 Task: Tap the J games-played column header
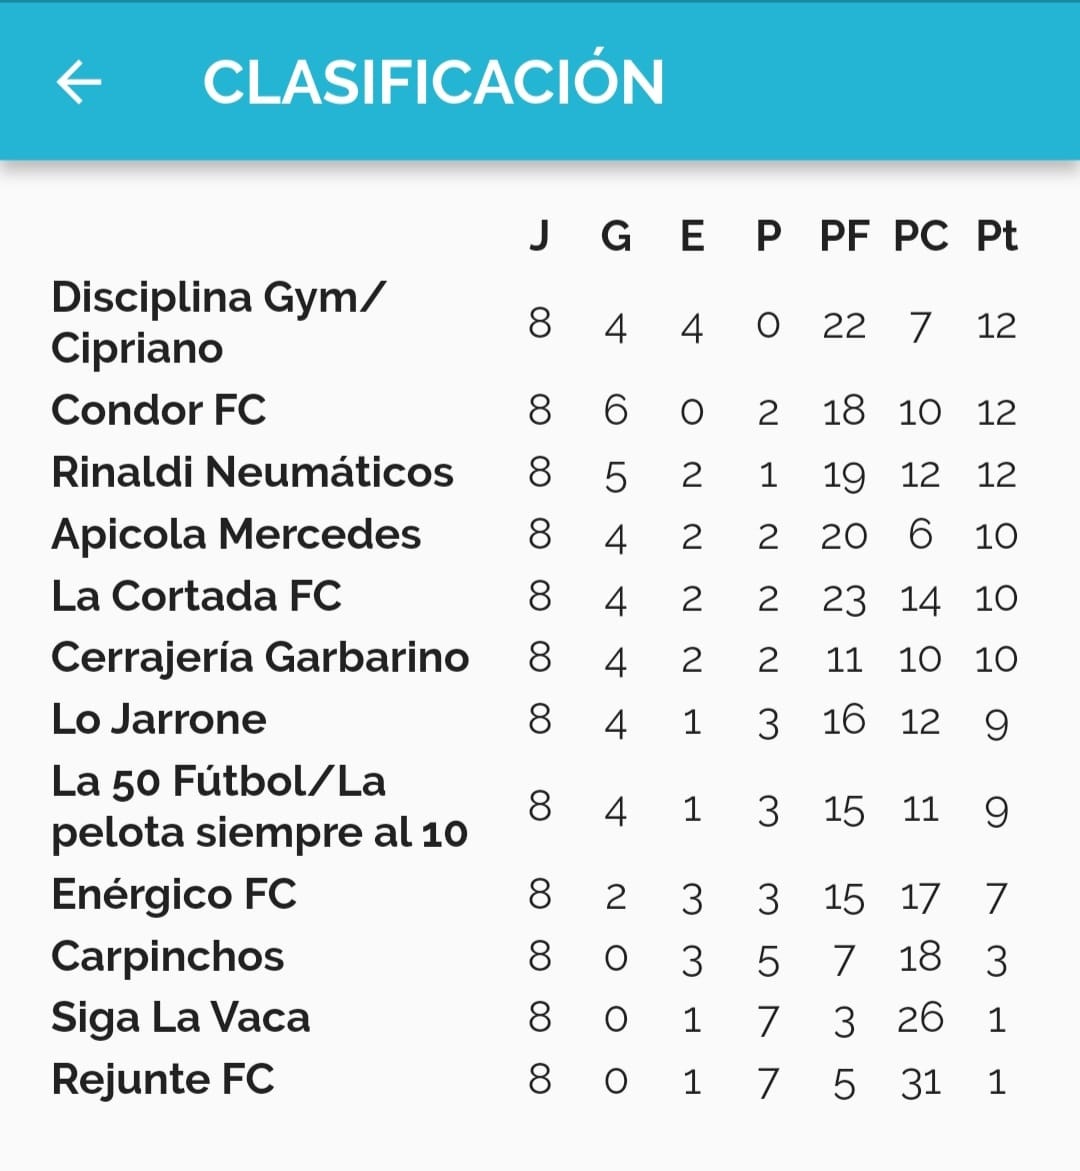pos(539,236)
